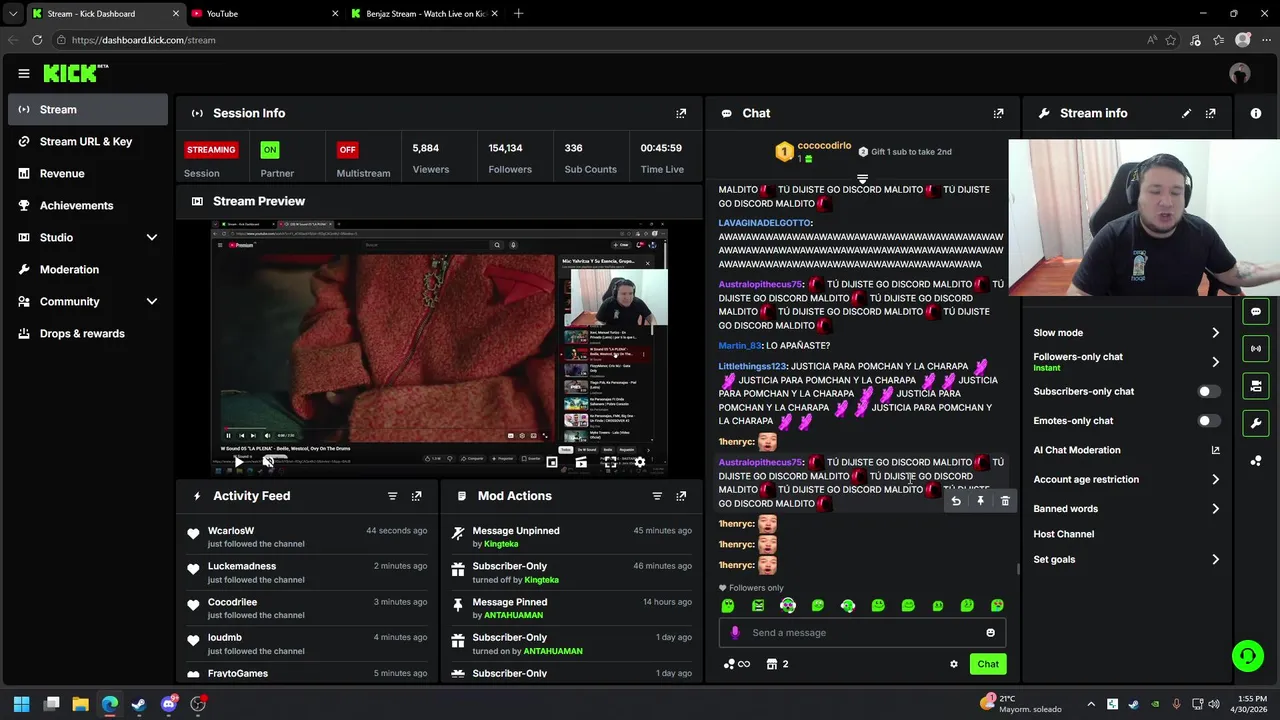Open the info icon at top right
Viewport: 1280px width, 720px height.
pos(1256,113)
